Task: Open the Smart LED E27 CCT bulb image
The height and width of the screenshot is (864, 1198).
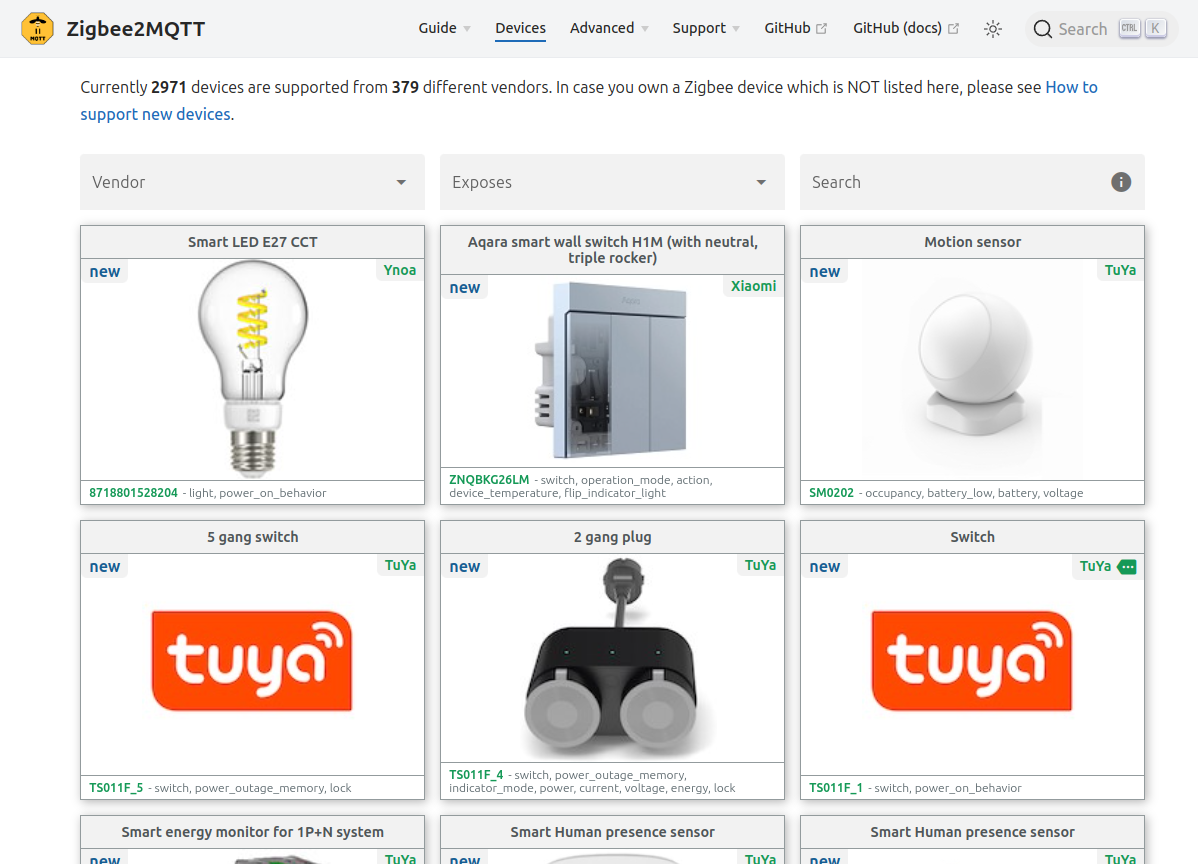Action: click(253, 369)
